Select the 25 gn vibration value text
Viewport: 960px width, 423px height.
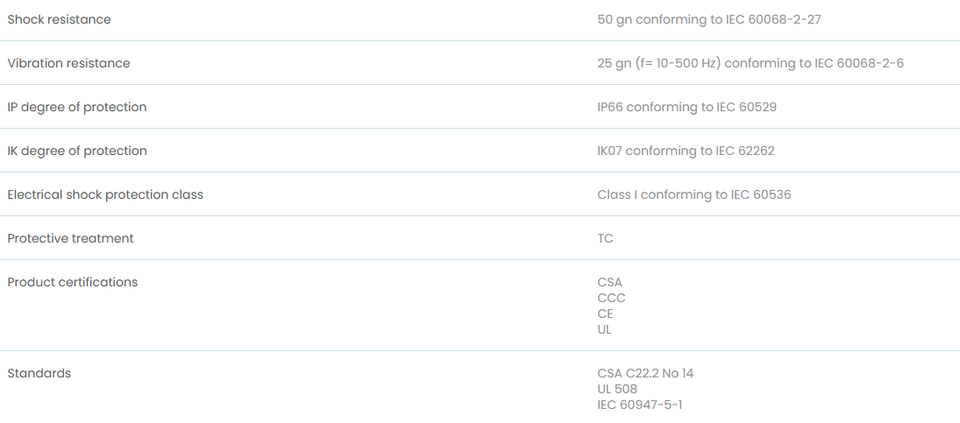coord(751,63)
